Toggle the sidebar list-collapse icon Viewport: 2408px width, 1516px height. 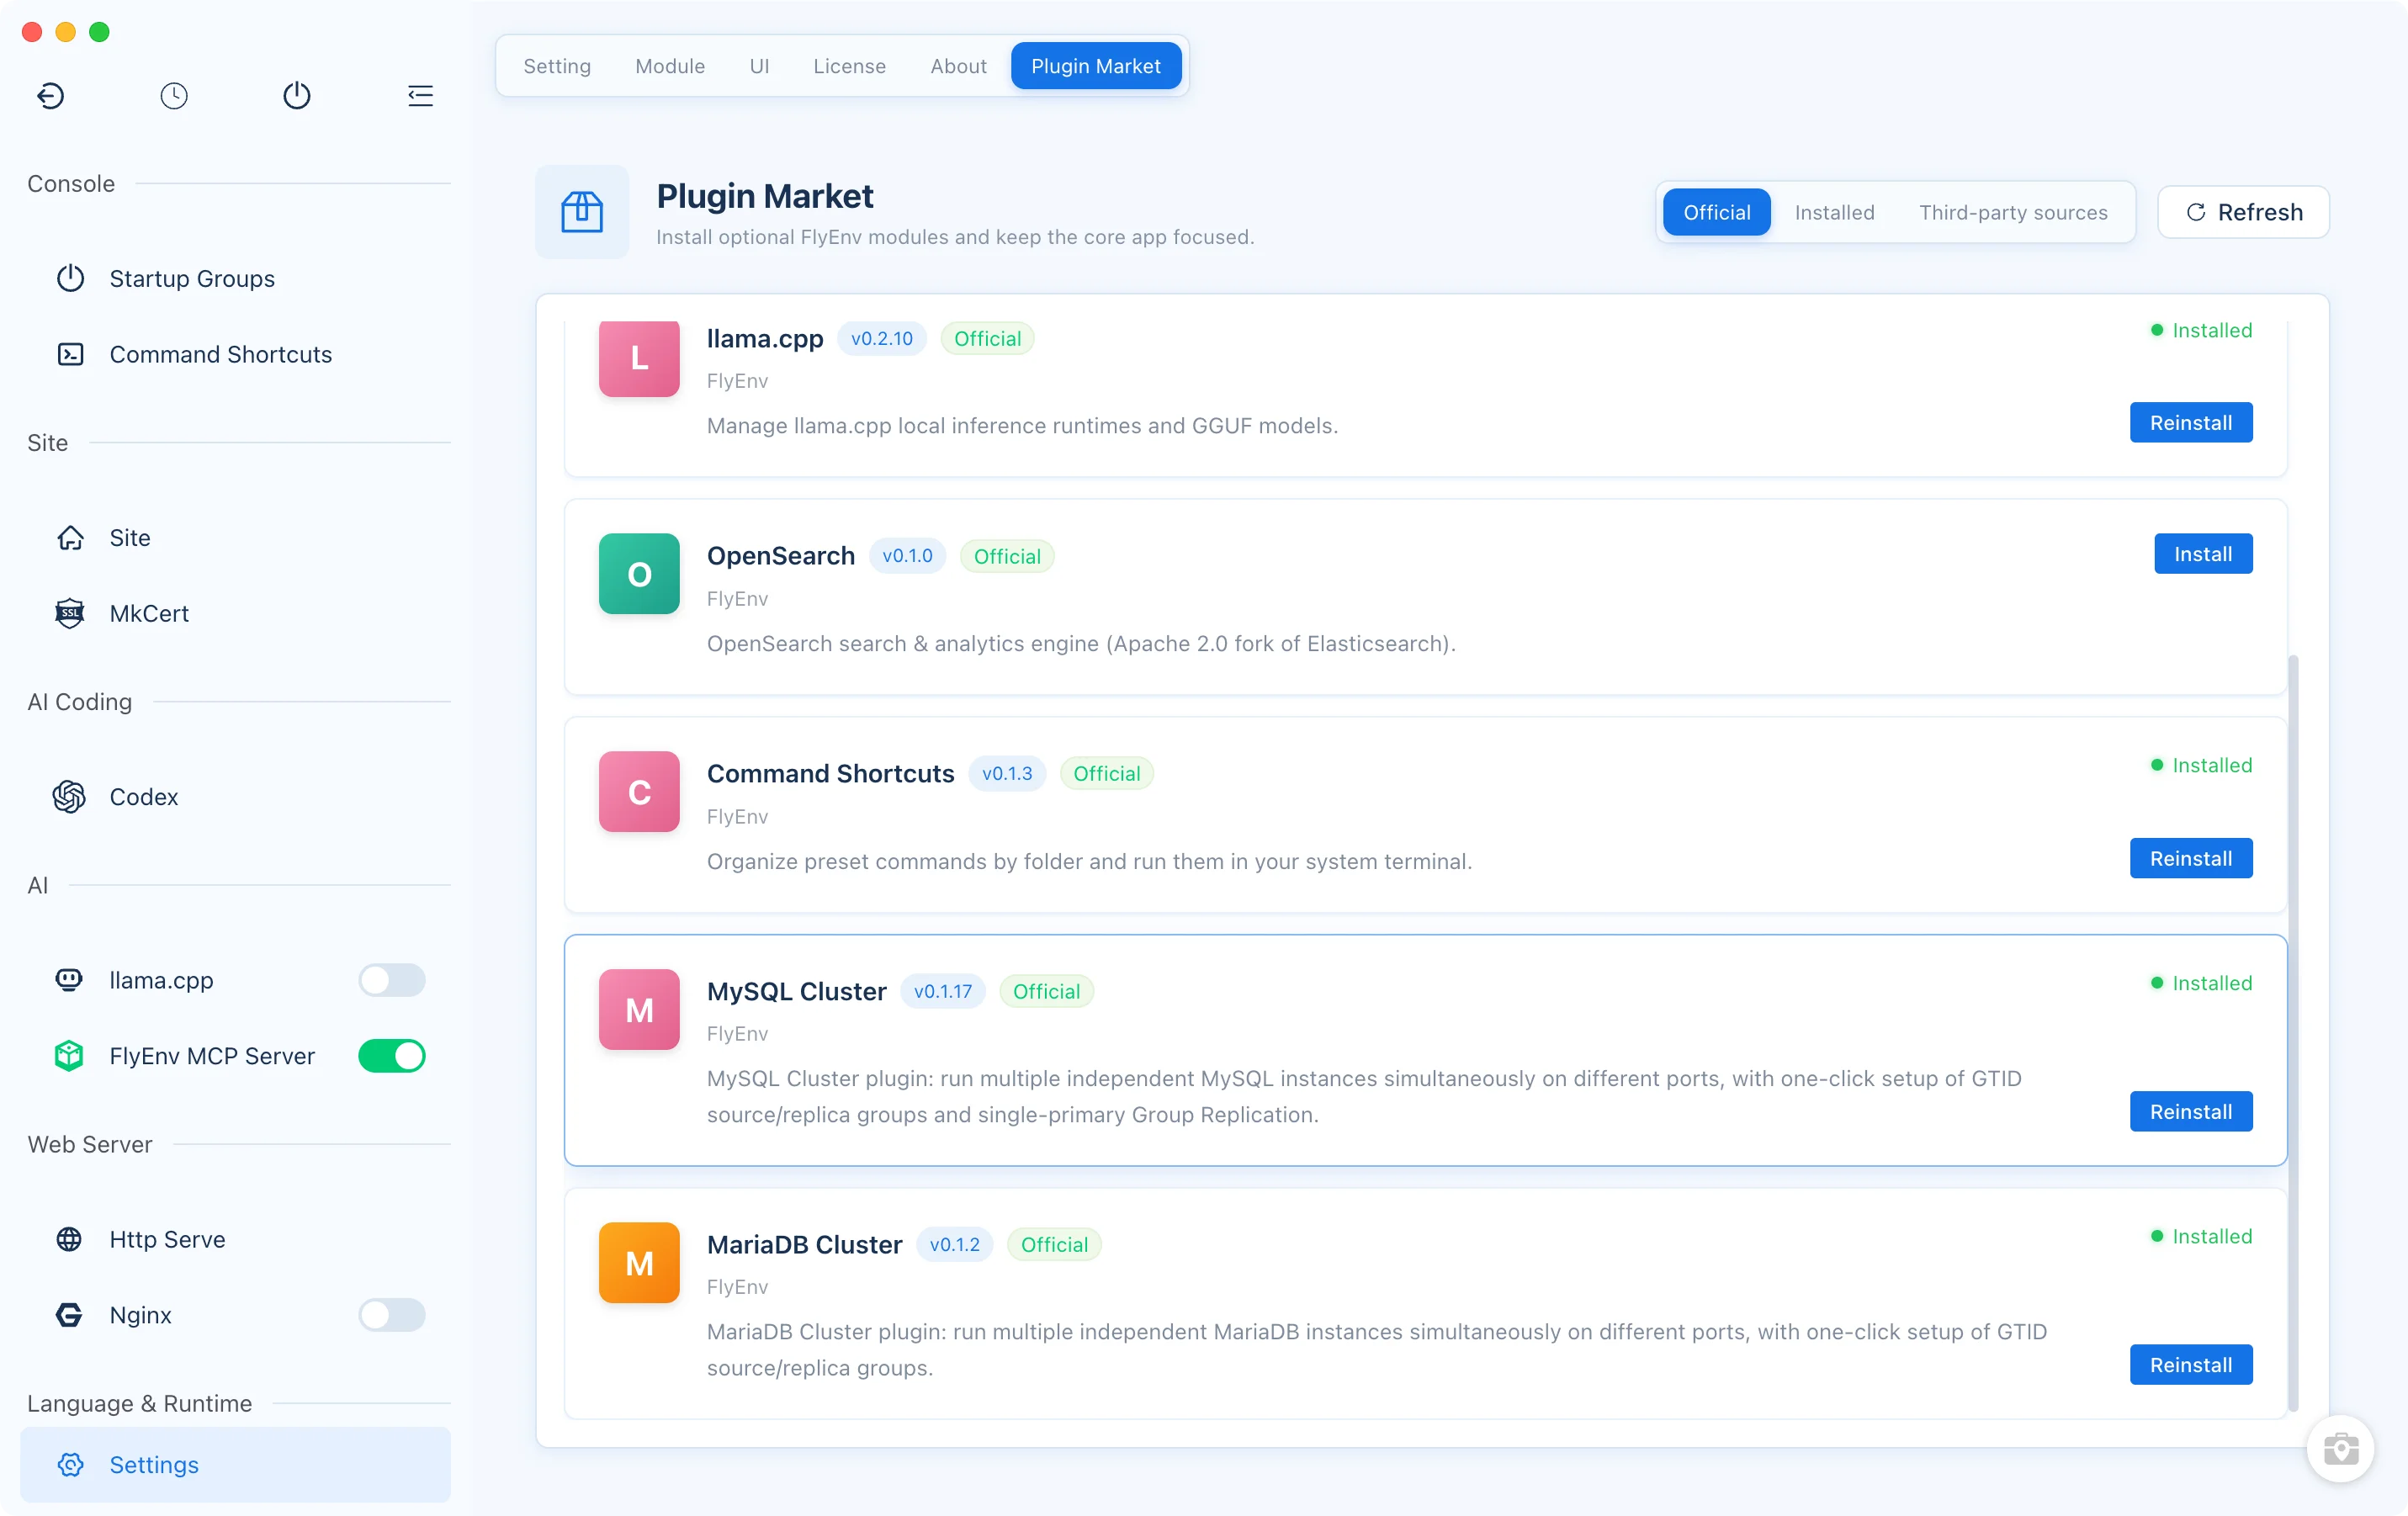[x=420, y=96]
